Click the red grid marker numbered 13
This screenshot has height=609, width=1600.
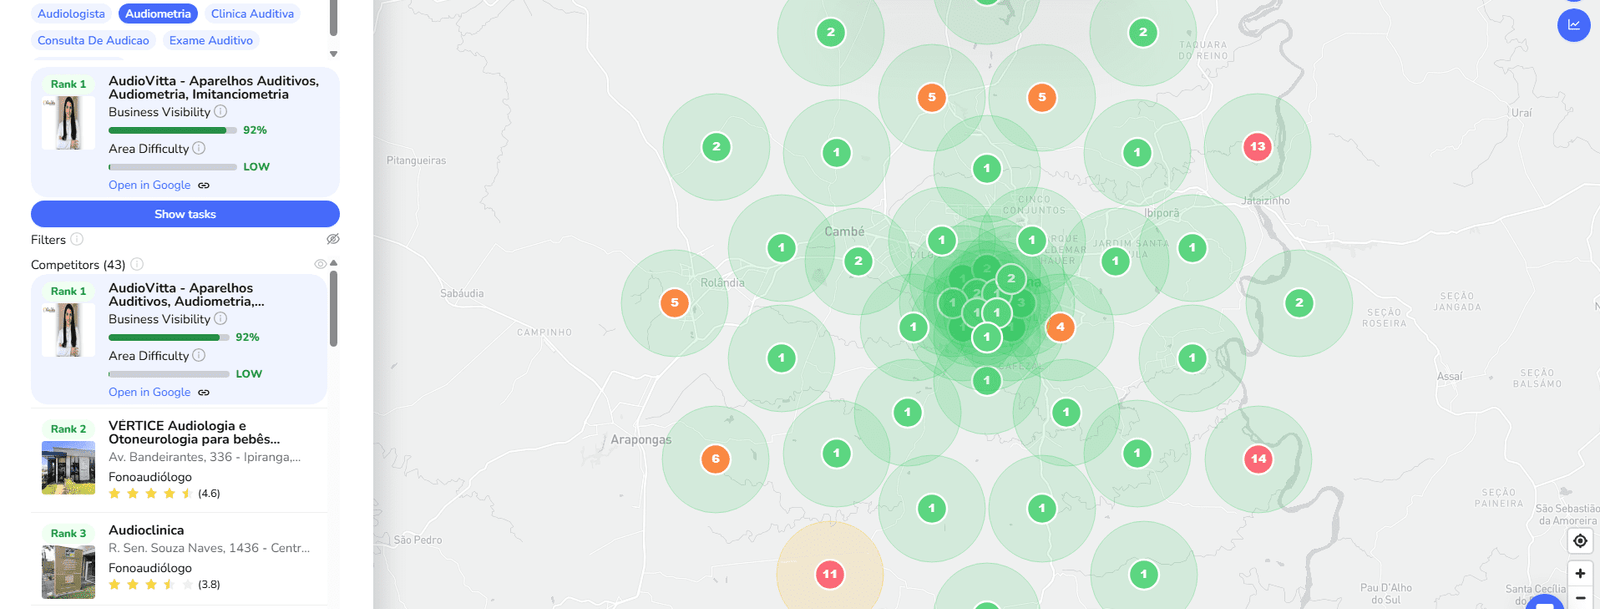tap(1257, 147)
